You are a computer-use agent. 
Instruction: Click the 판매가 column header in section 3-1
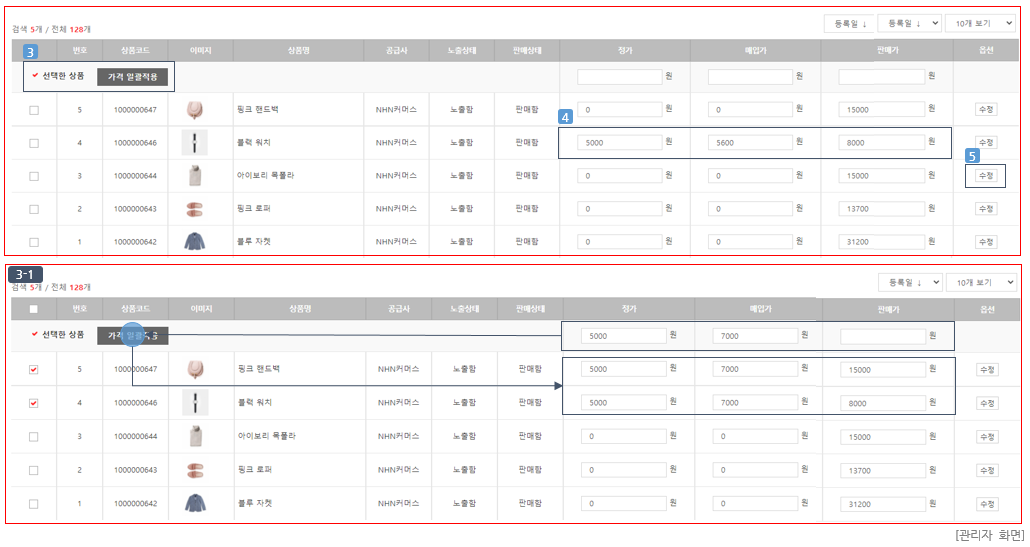click(888, 309)
